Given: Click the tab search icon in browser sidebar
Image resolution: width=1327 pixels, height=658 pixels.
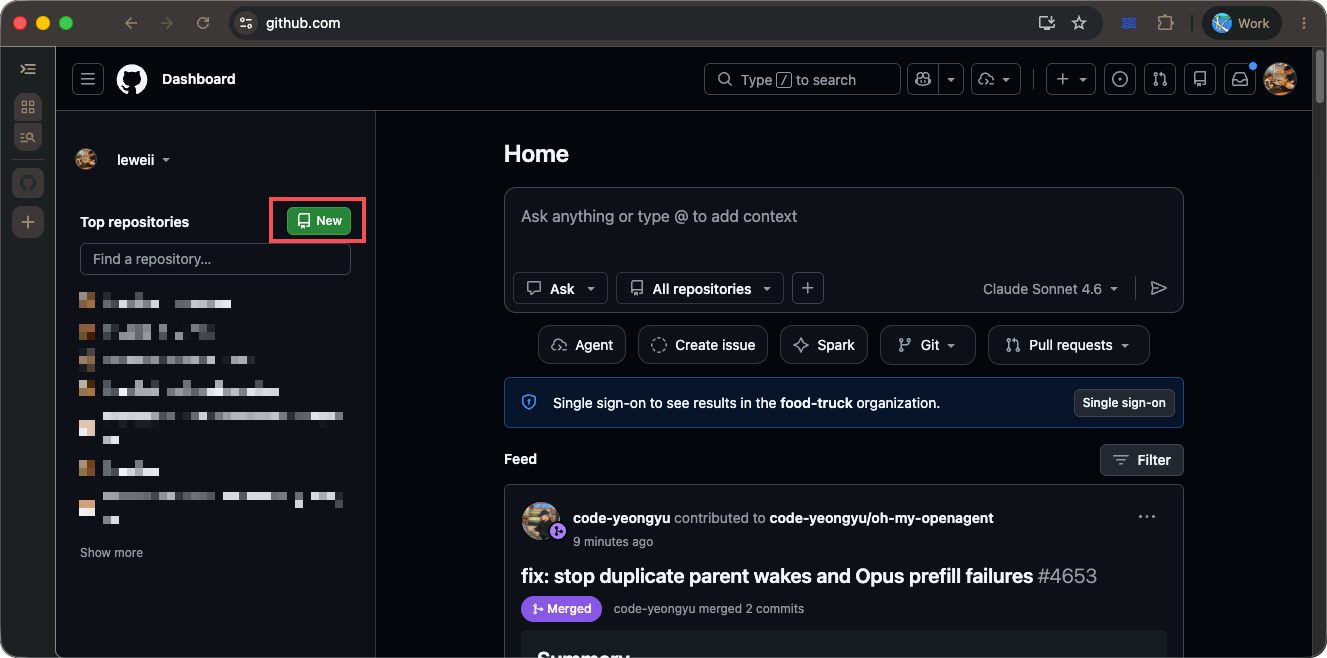Looking at the screenshot, I should (x=28, y=137).
